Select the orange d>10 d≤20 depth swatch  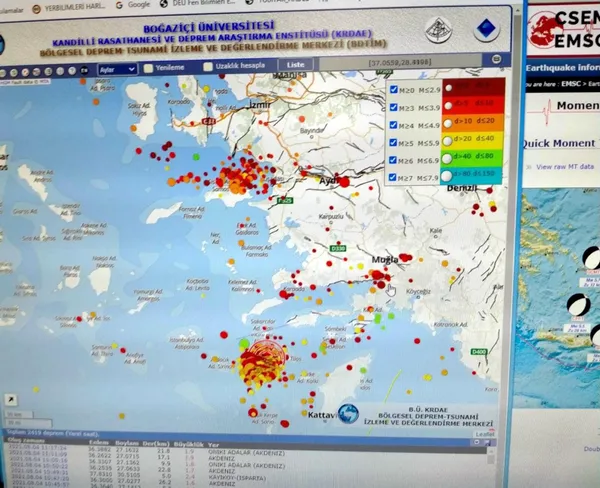(474, 122)
